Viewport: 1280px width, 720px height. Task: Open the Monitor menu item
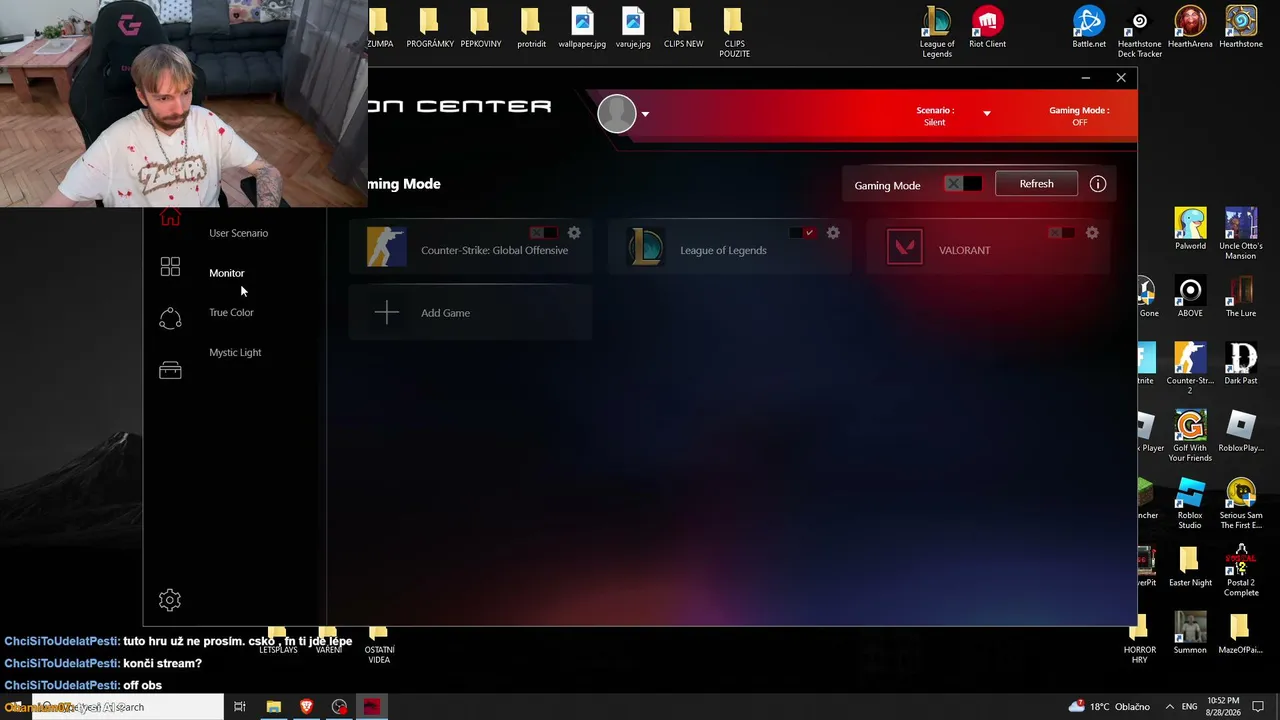tap(226, 273)
